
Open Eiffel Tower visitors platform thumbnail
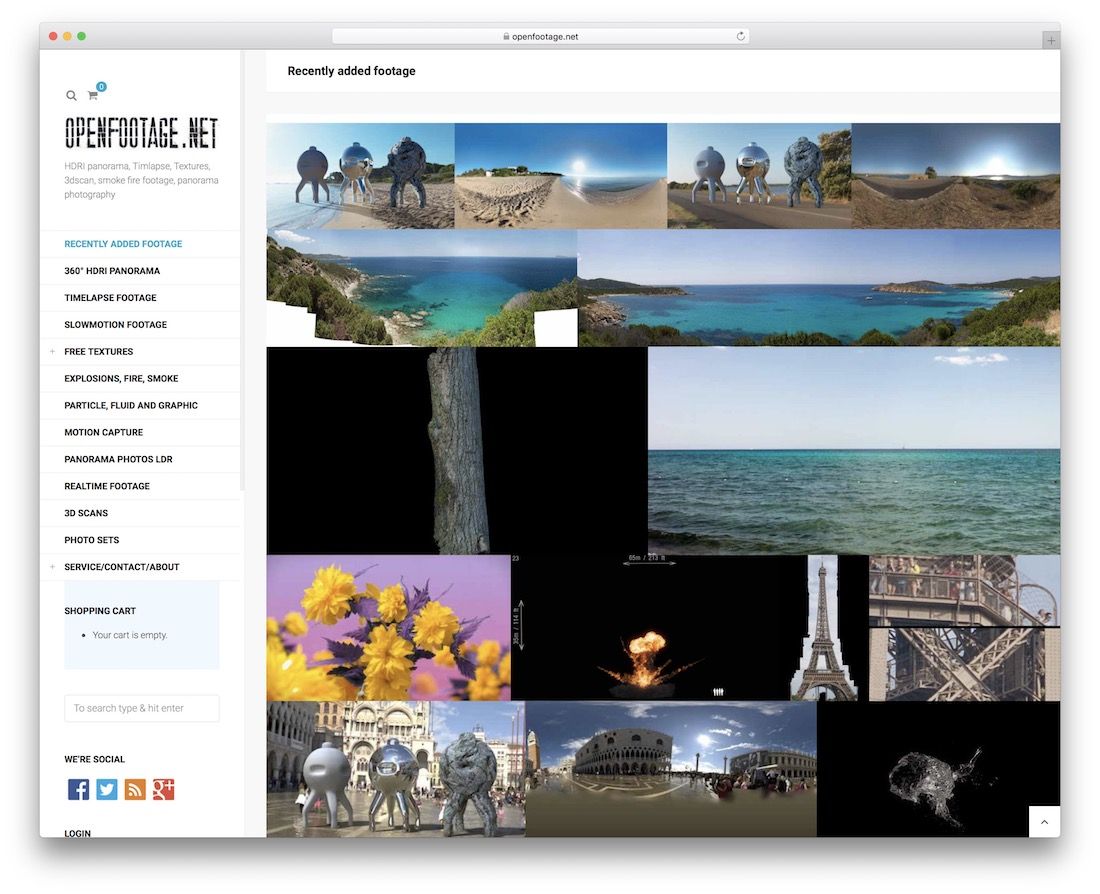click(x=965, y=590)
